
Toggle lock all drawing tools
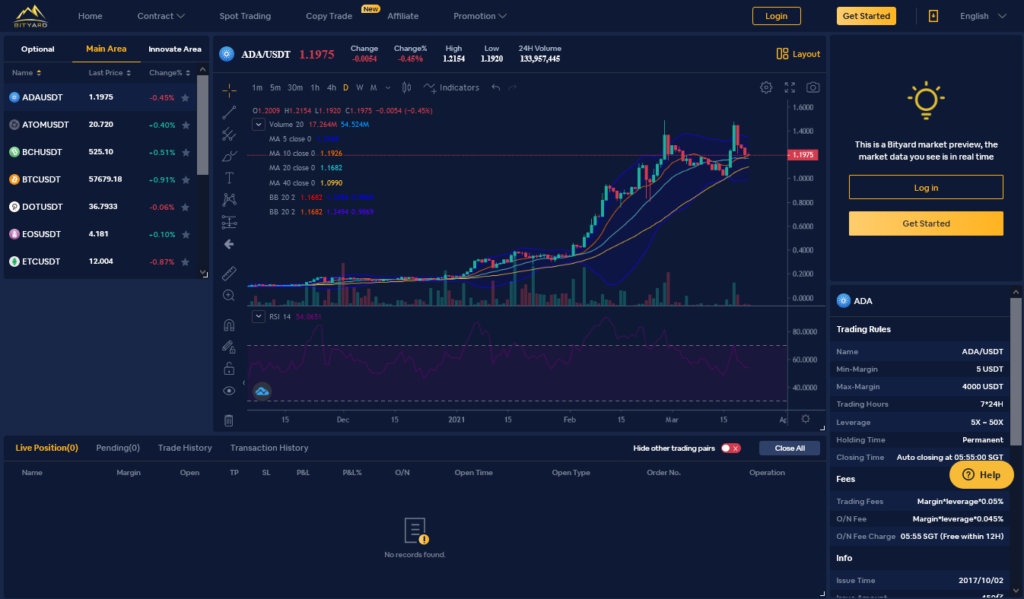(x=229, y=369)
